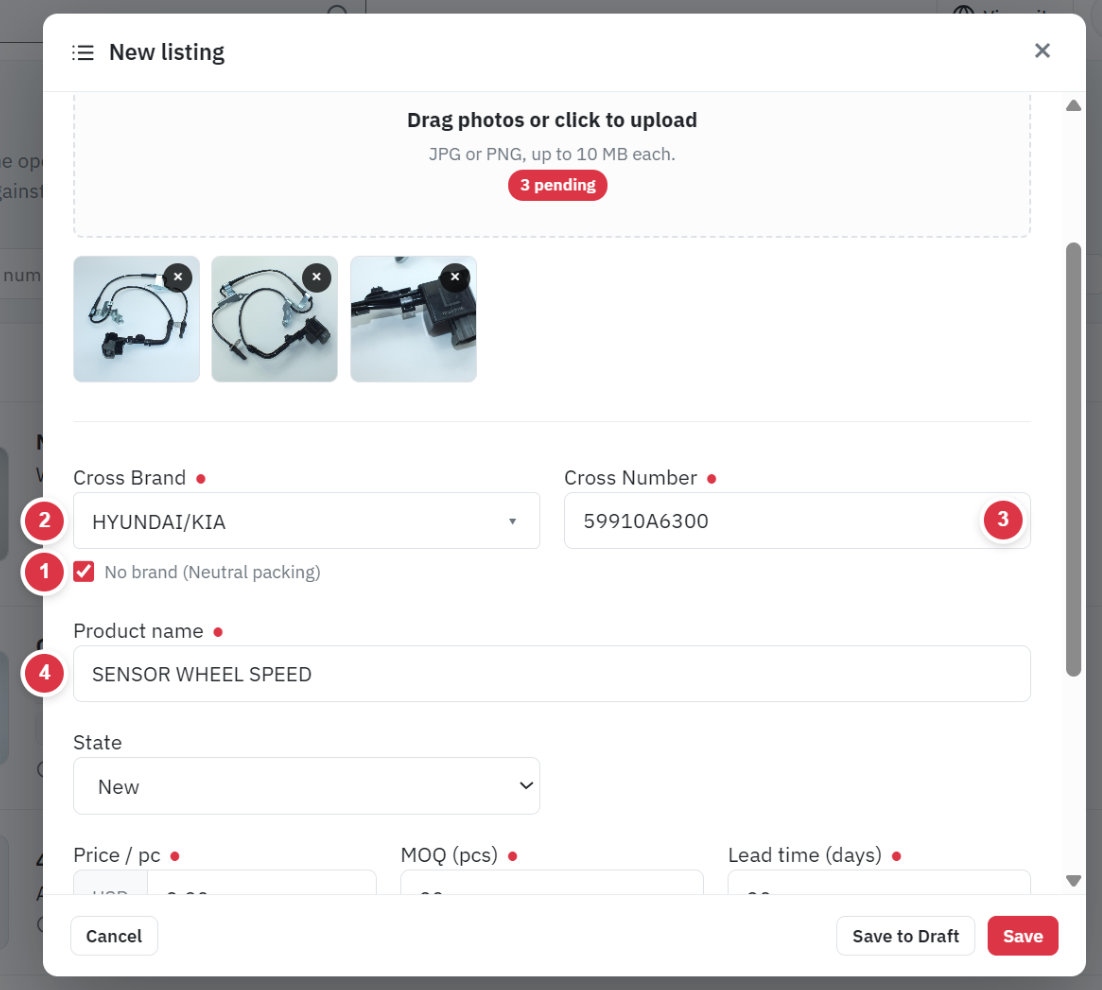The height and width of the screenshot is (990, 1102).
Task: Click the 'MOQ (pcs)' label
Action: [449, 855]
